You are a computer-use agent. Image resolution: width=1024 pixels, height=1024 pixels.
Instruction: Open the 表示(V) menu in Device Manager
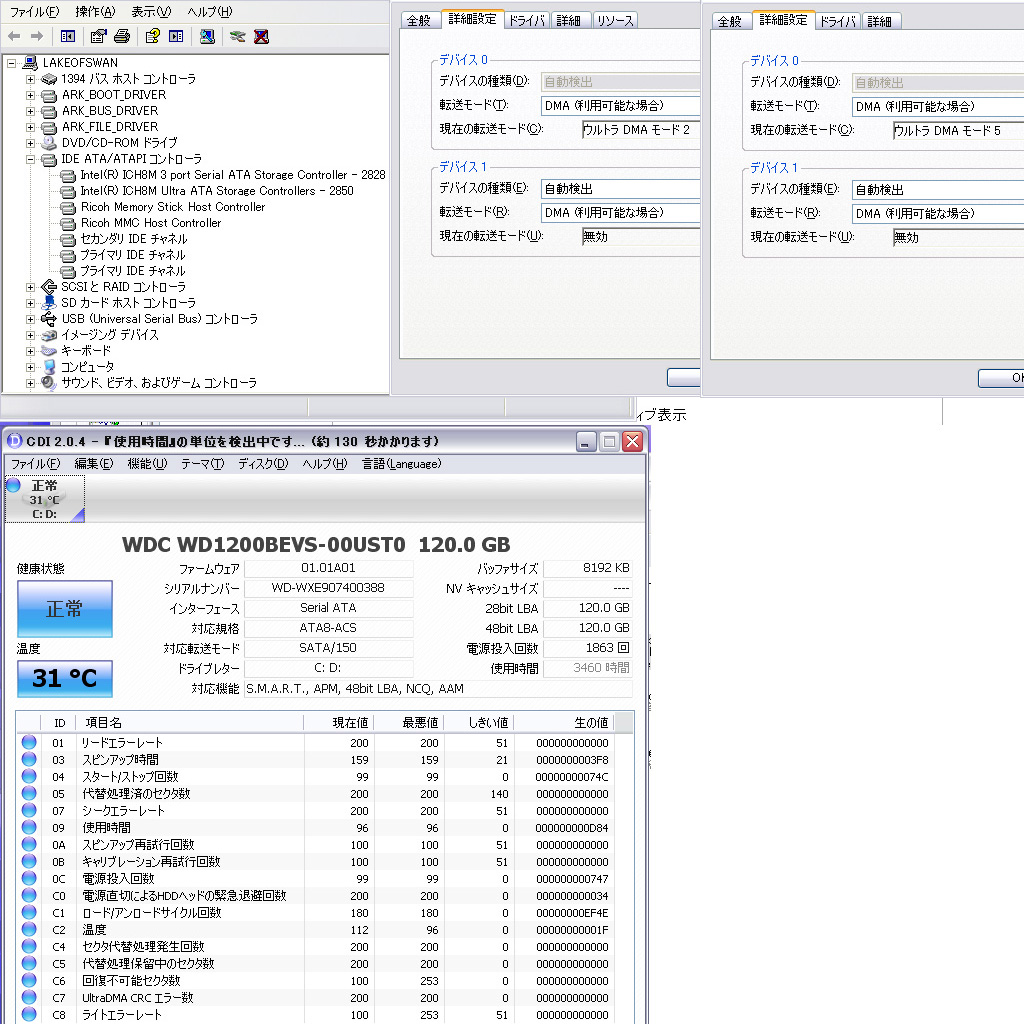(151, 12)
